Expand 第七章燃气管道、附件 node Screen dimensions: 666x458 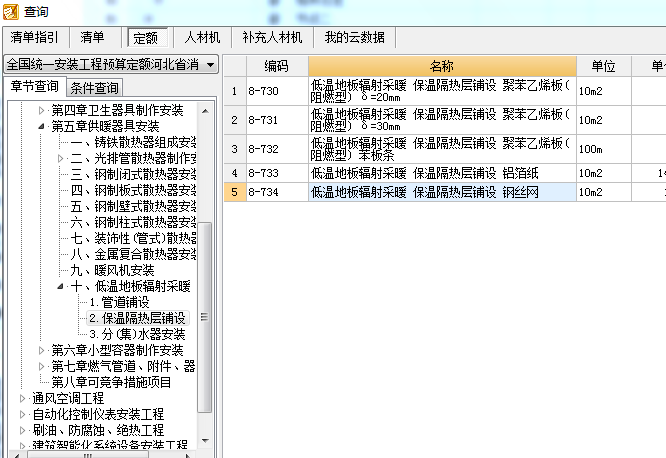click(x=41, y=366)
